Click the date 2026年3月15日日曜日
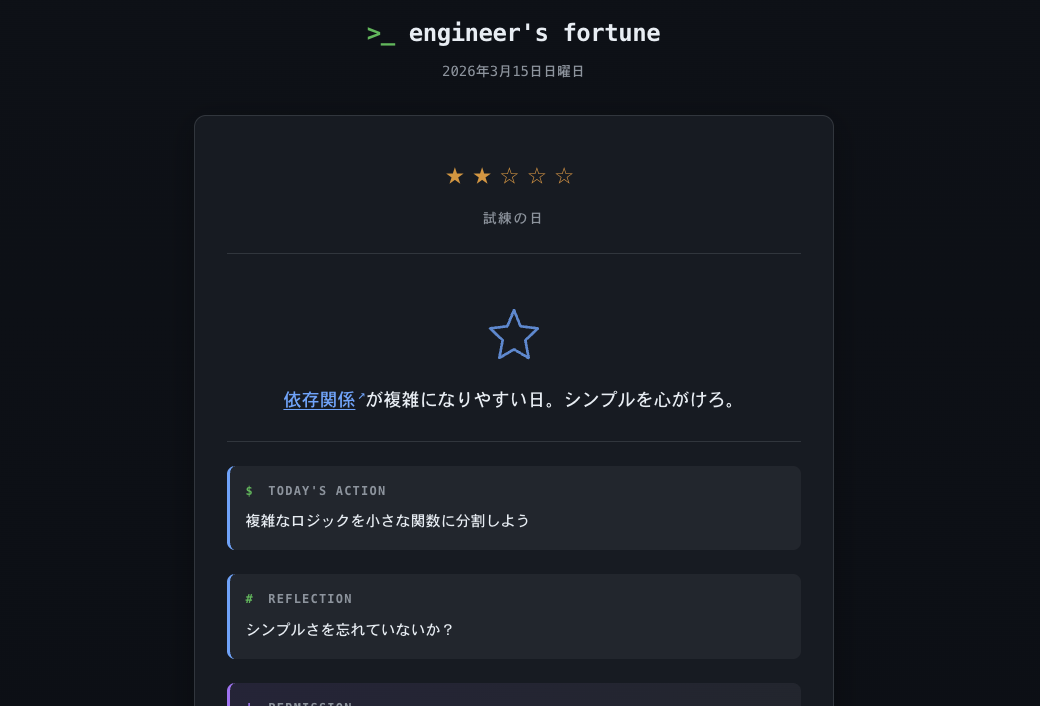Image resolution: width=1040 pixels, height=706 pixels. (x=513, y=71)
